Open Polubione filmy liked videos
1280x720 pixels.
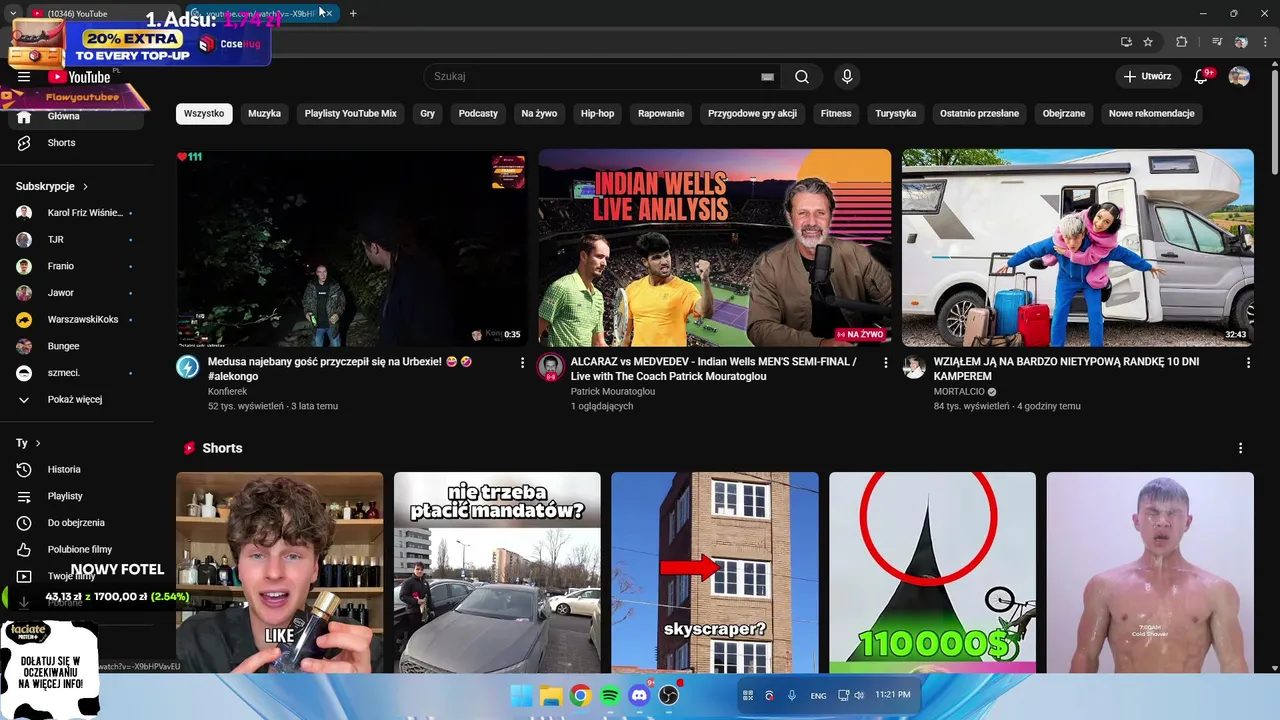pos(77,550)
